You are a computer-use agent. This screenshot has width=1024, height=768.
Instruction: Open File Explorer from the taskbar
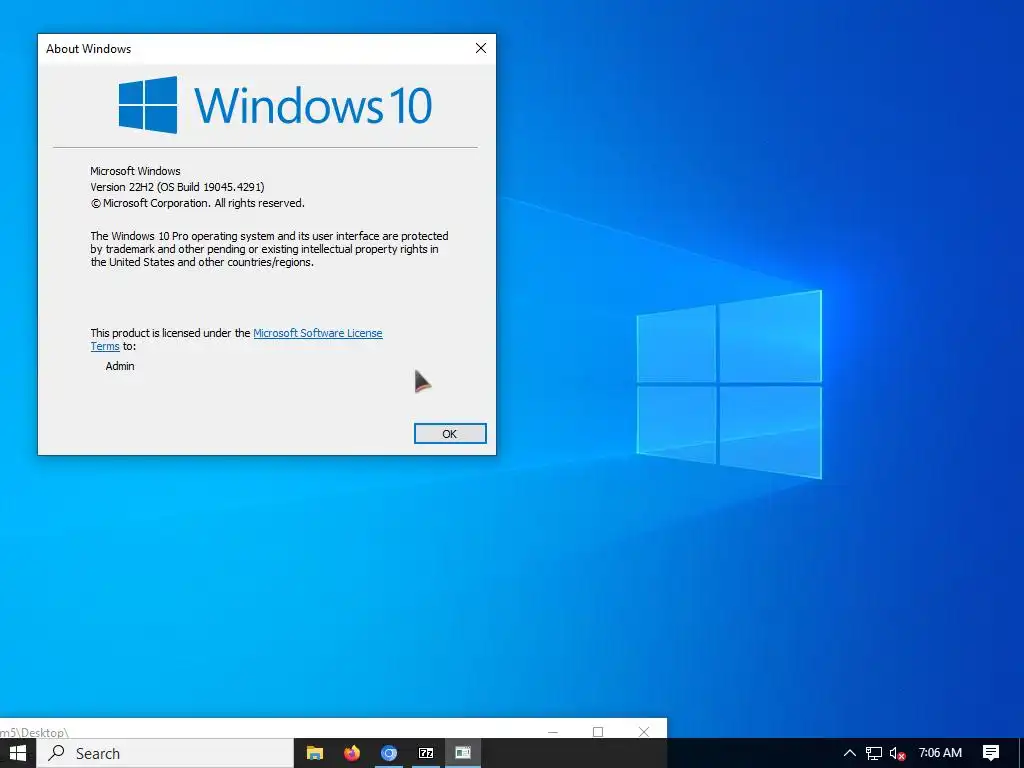[315, 753]
